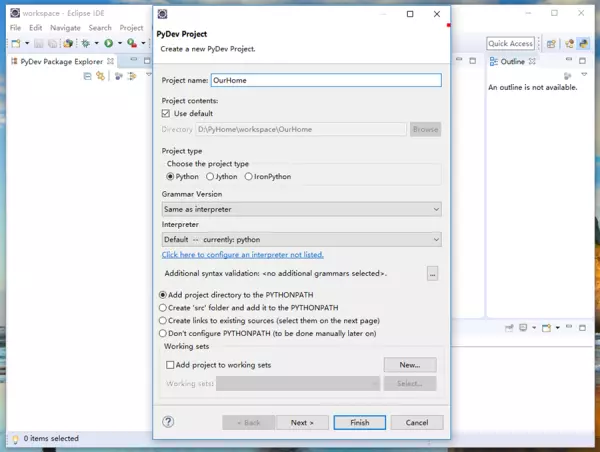Maximize the PyDev Package Explorer view

tap(147, 60)
